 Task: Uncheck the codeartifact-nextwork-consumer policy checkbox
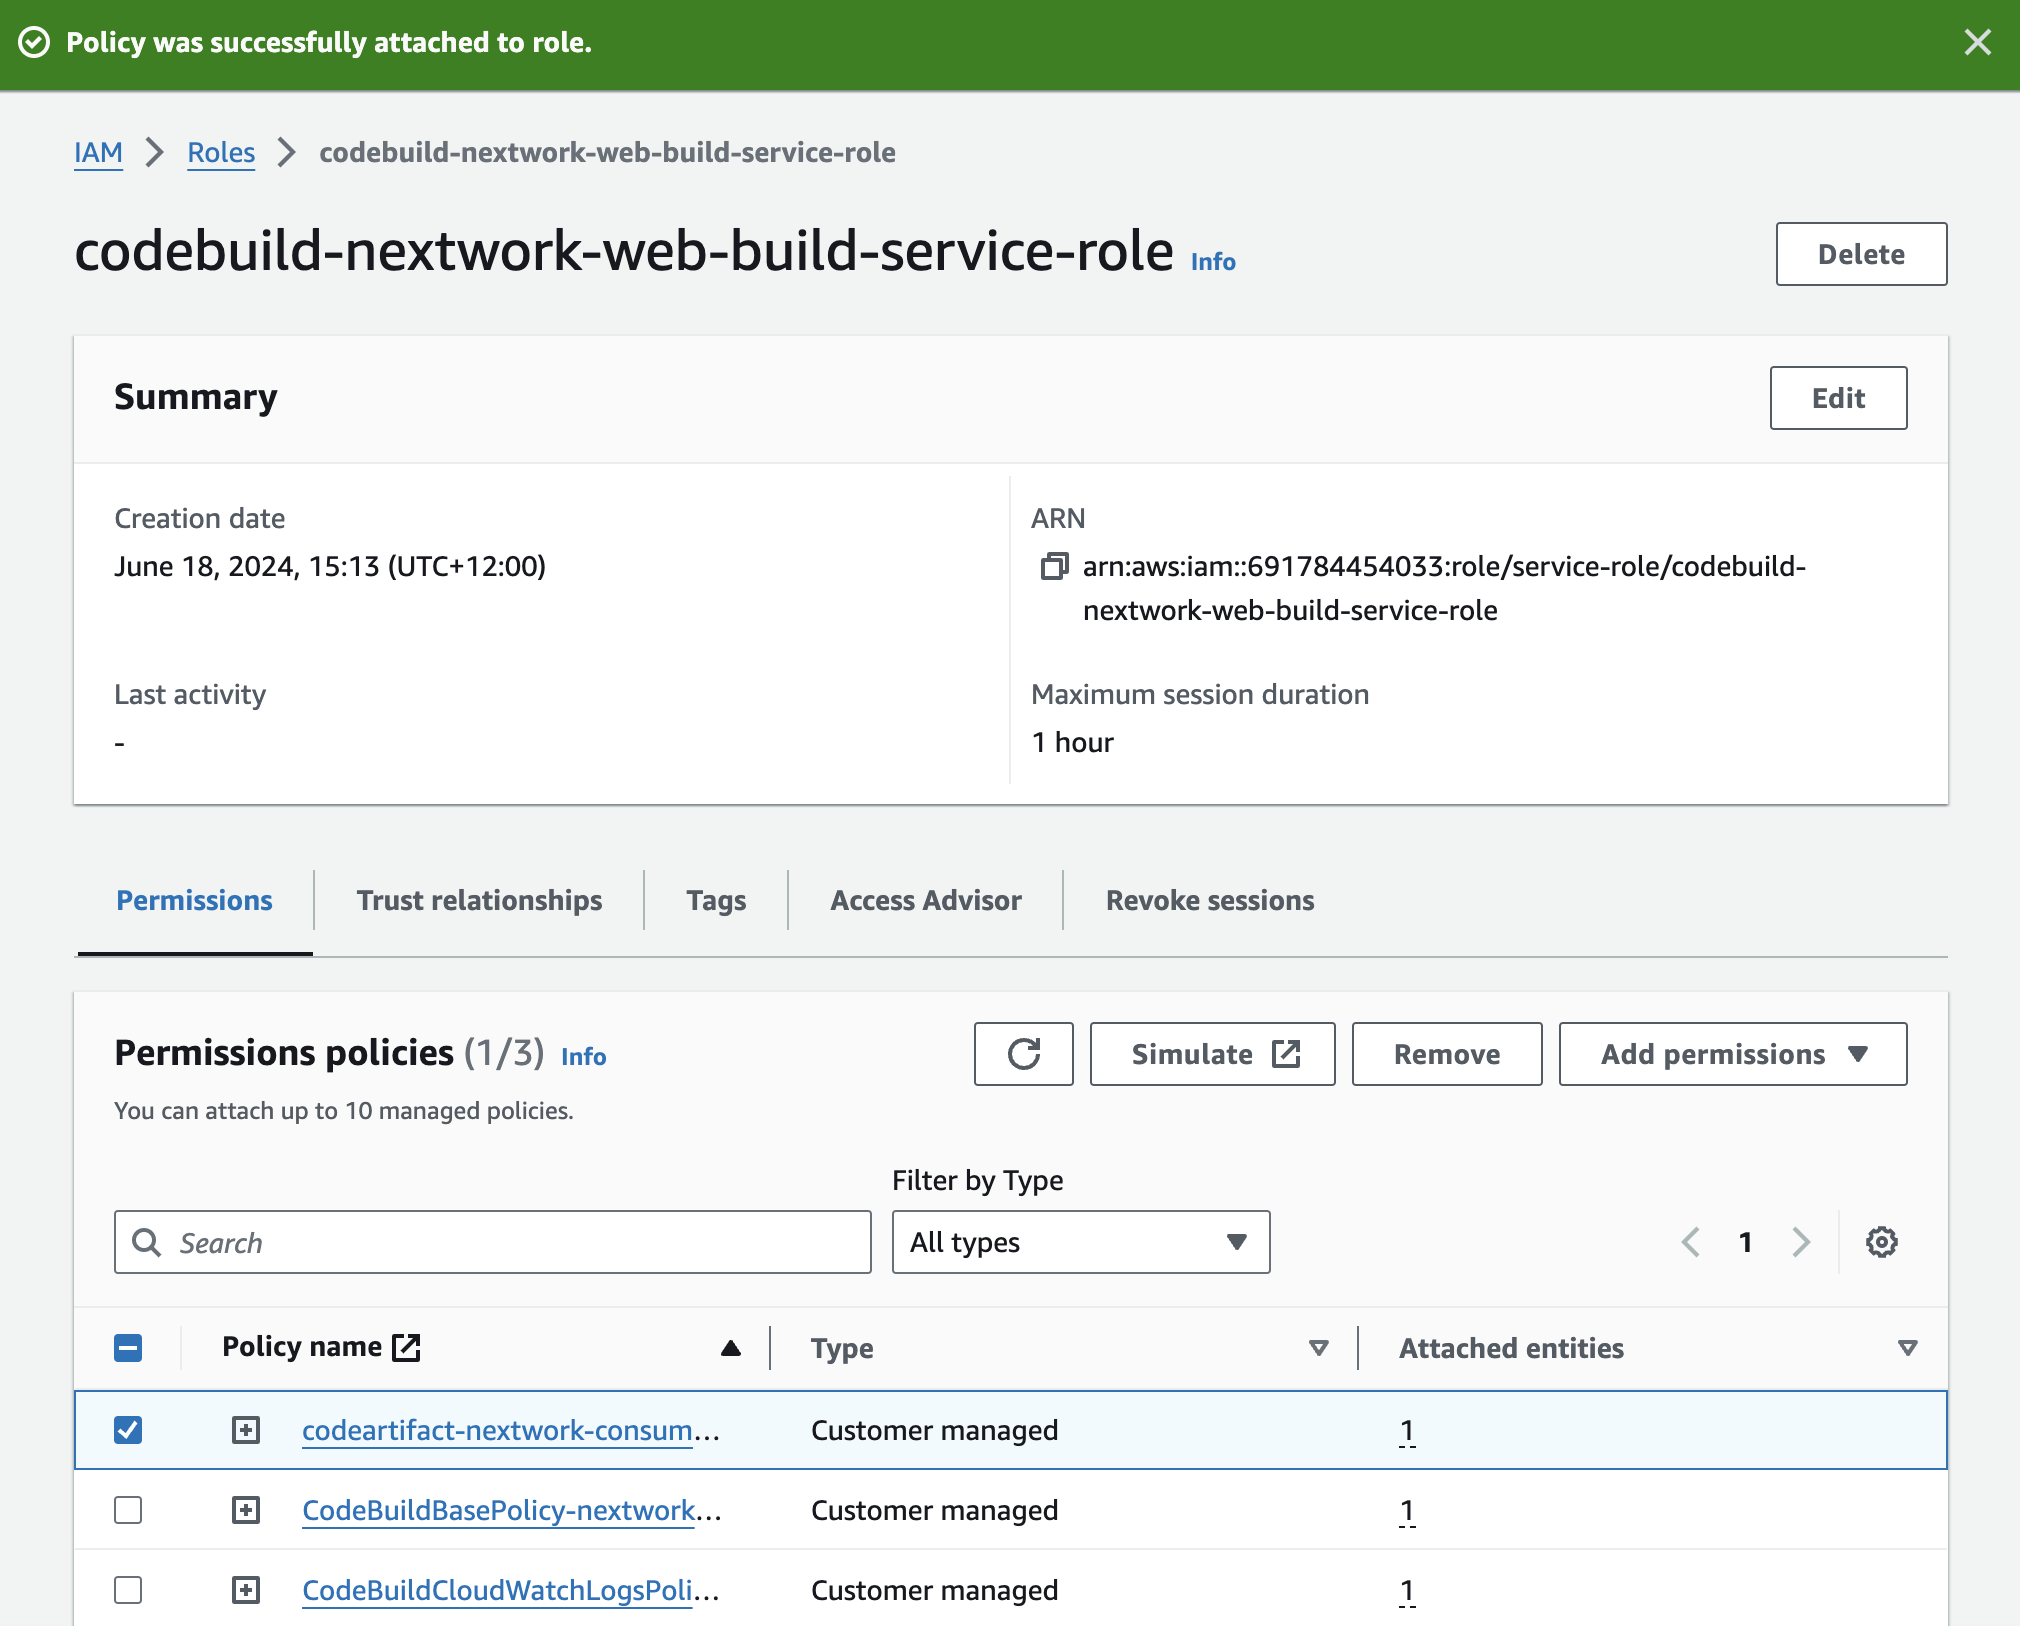pos(128,1430)
